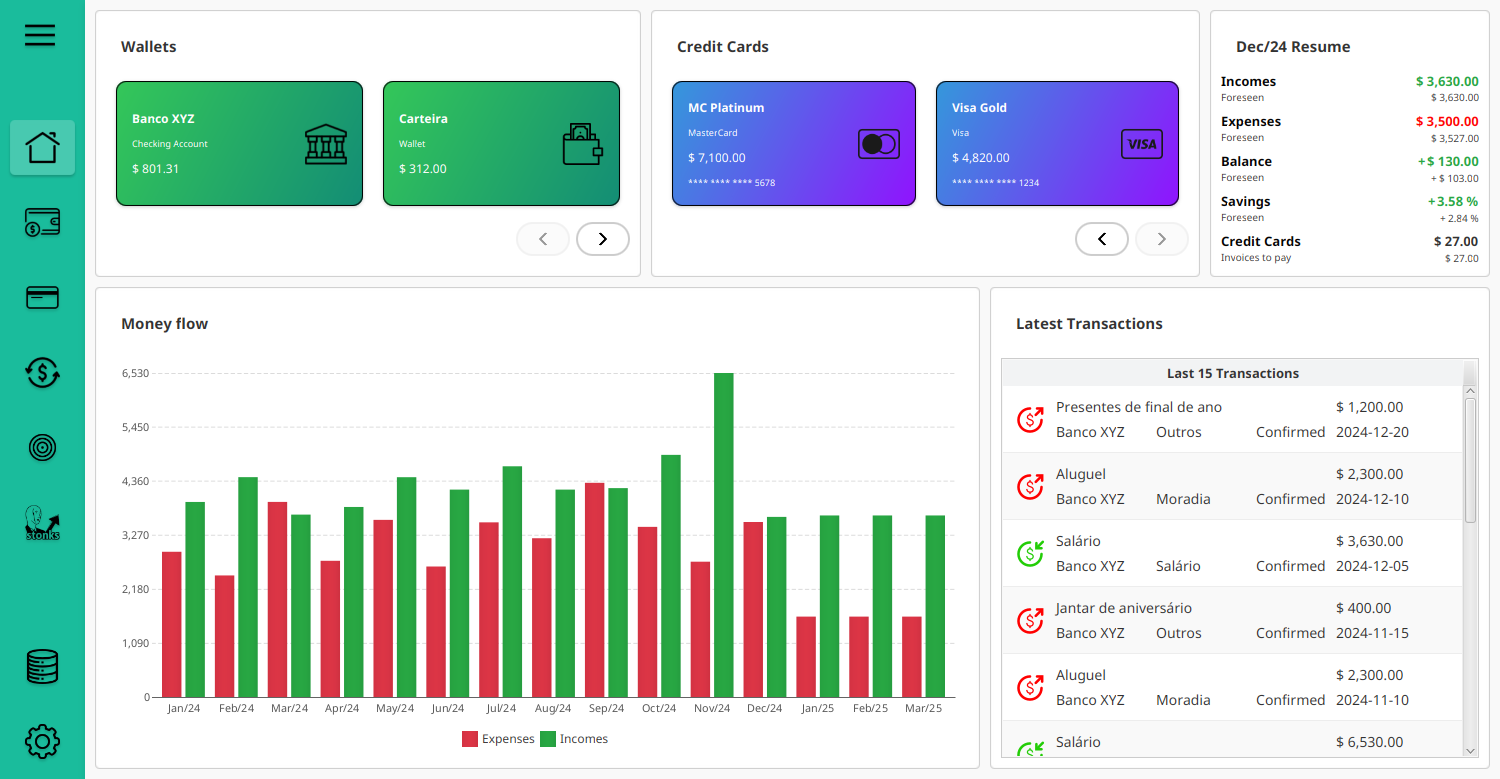The height and width of the screenshot is (779, 1500).
Task: Click the wallet icon on Carteira card
Action: (582, 144)
